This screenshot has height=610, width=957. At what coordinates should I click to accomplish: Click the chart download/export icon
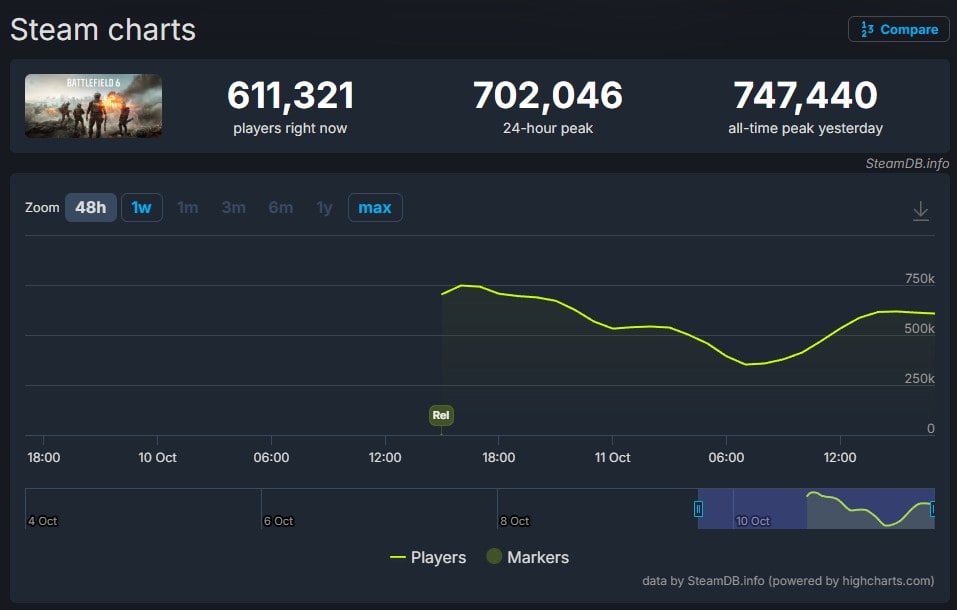coord(920,211)
